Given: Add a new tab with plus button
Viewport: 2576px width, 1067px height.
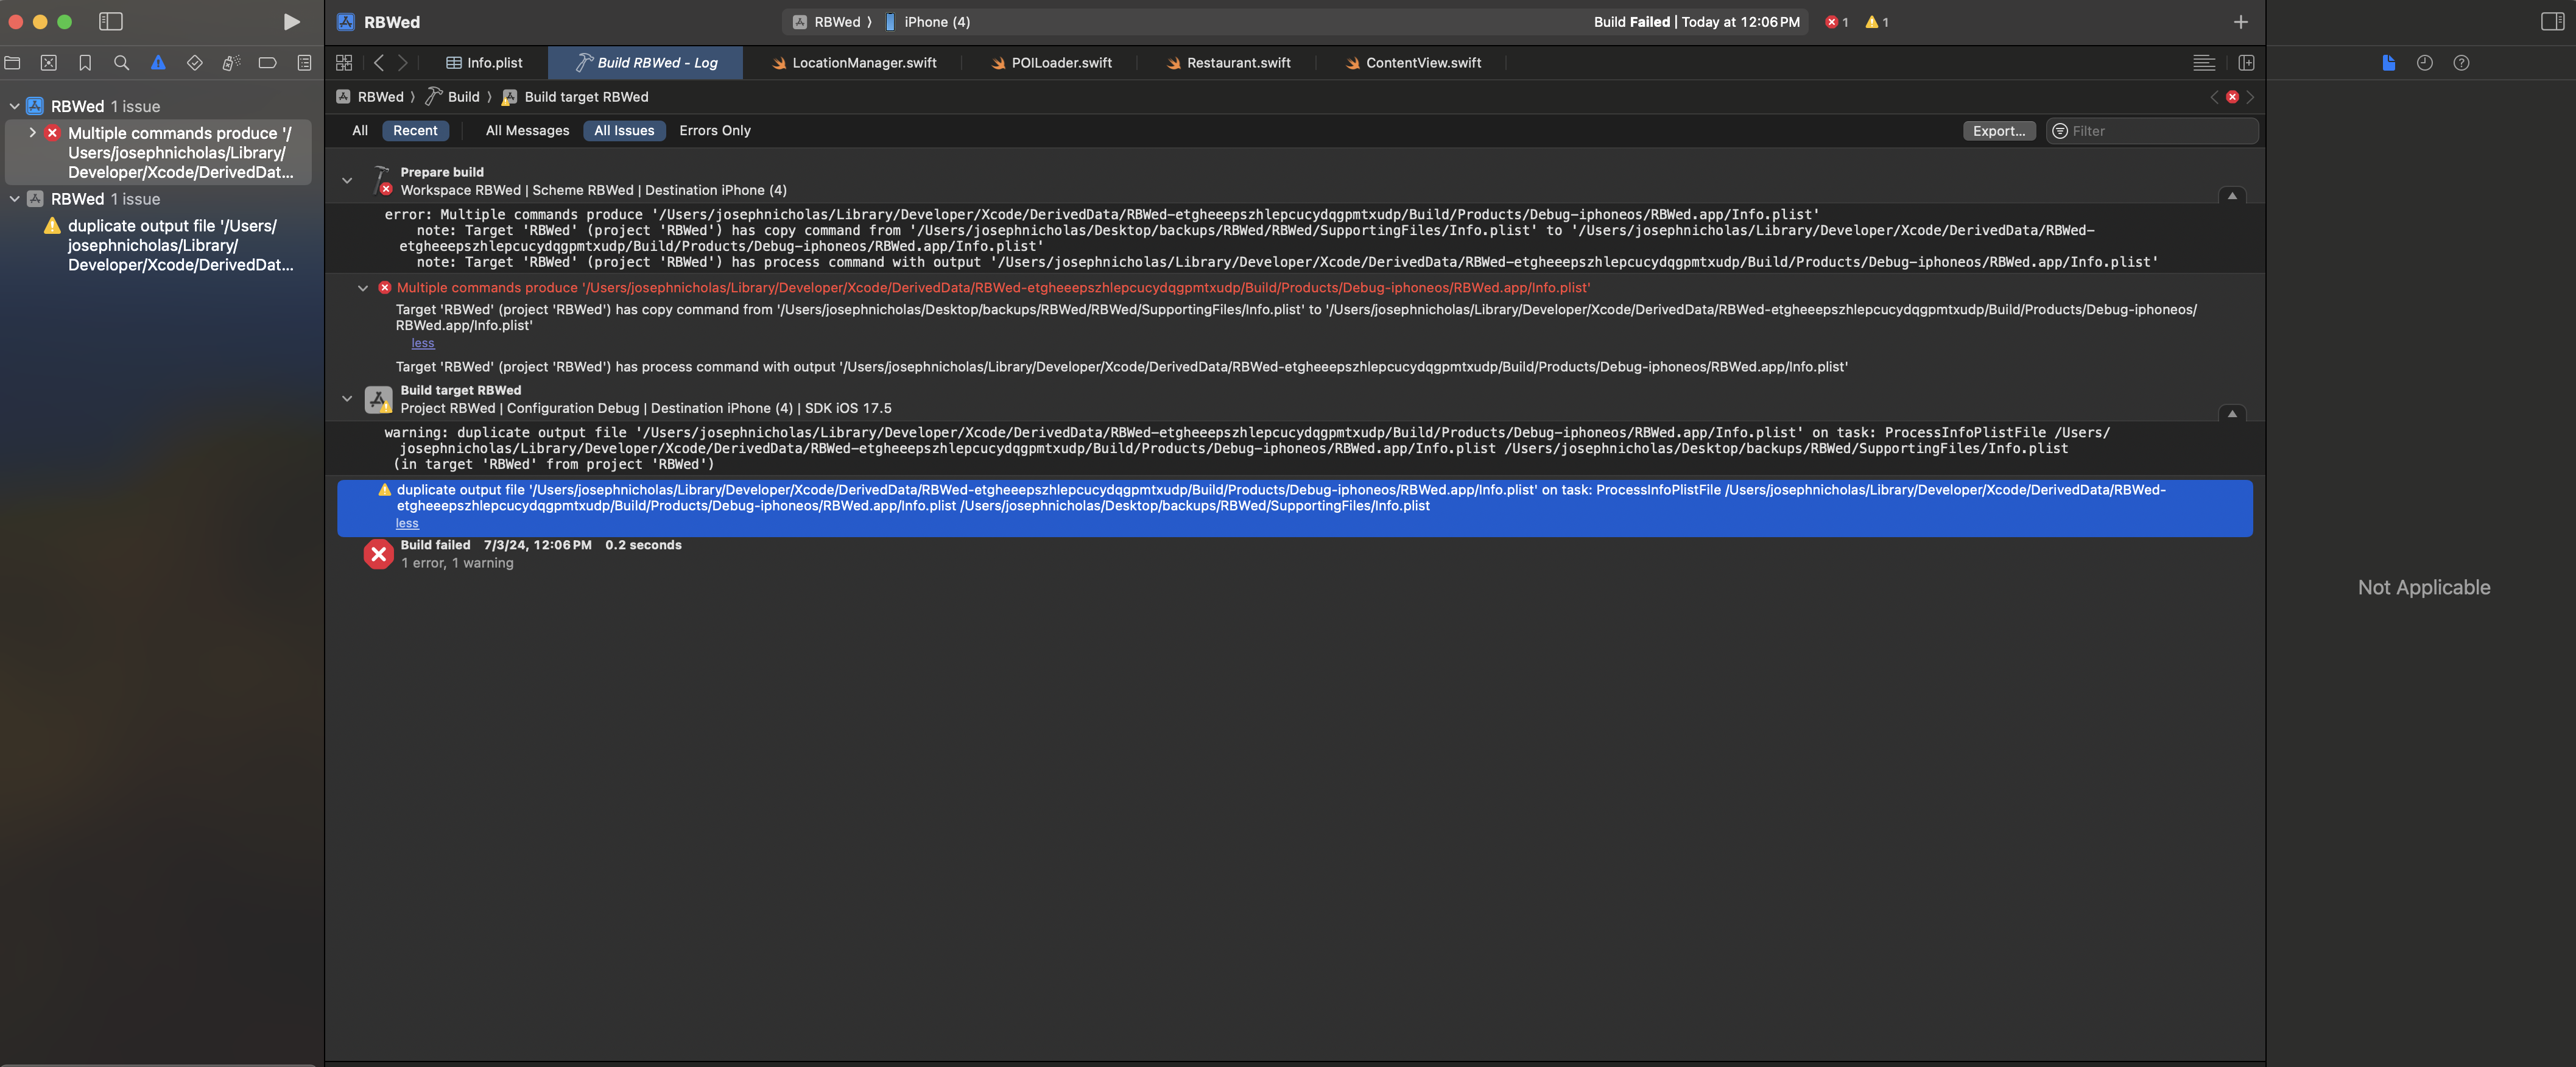Looking at the screenshot, I should [x=2240, y=22].
